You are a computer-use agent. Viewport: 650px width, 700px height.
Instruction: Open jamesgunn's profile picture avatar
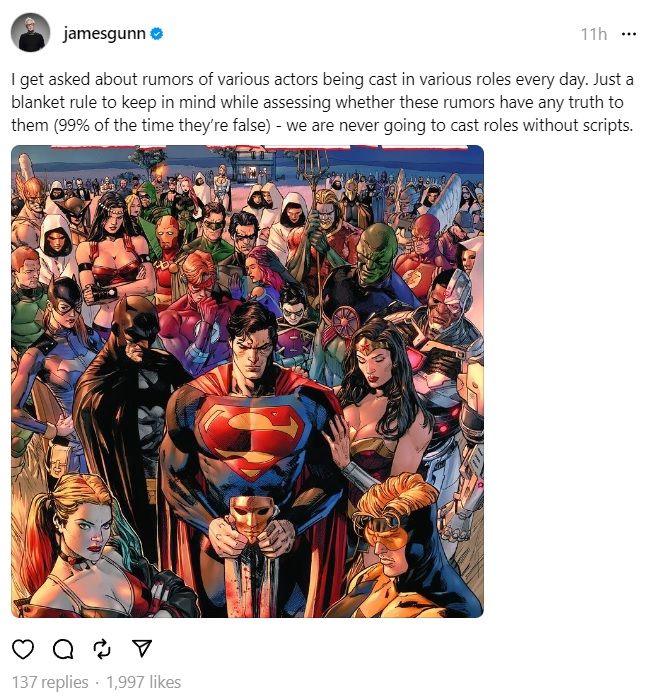point(30,33)
